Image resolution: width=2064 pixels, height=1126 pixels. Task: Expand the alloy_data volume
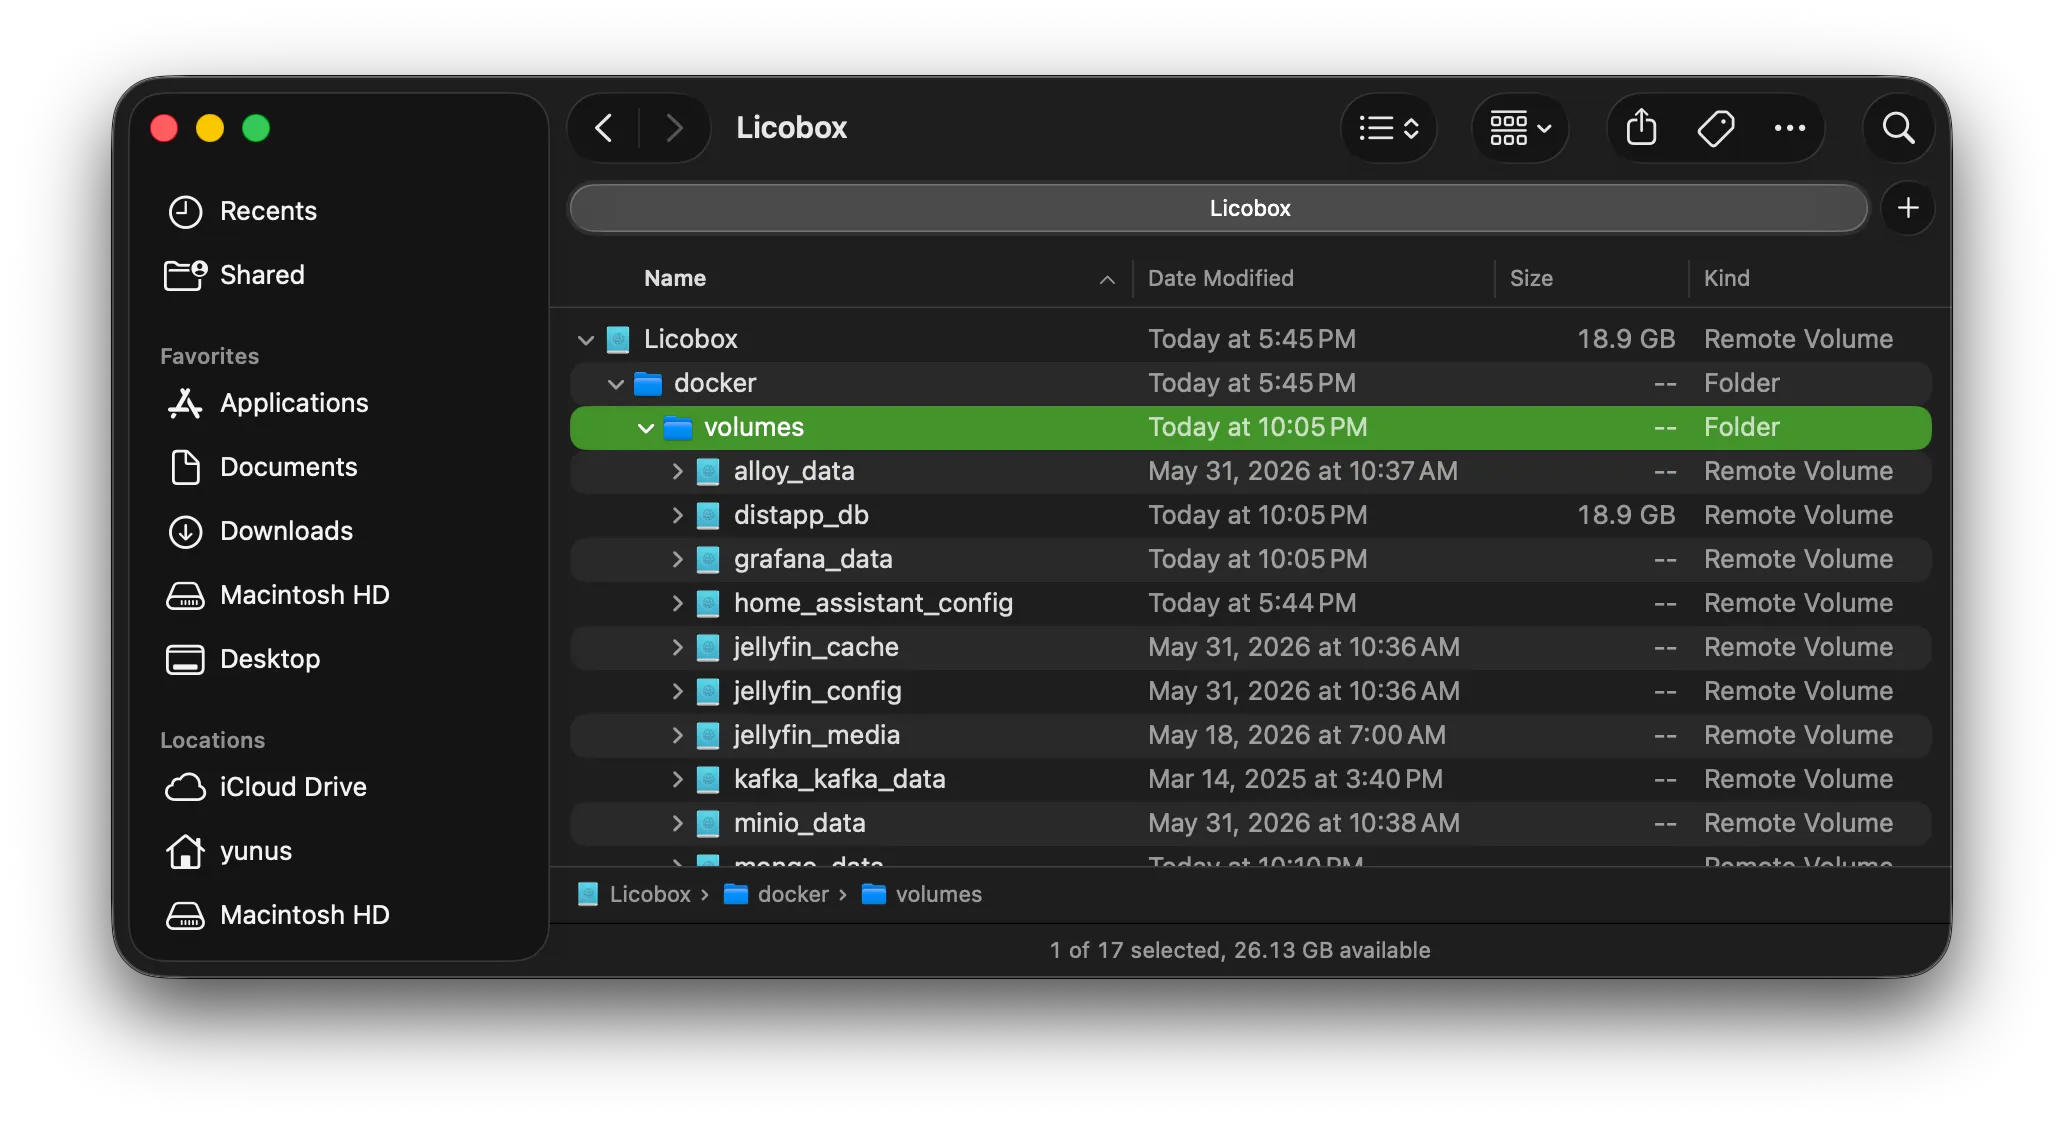coord(677,471)
